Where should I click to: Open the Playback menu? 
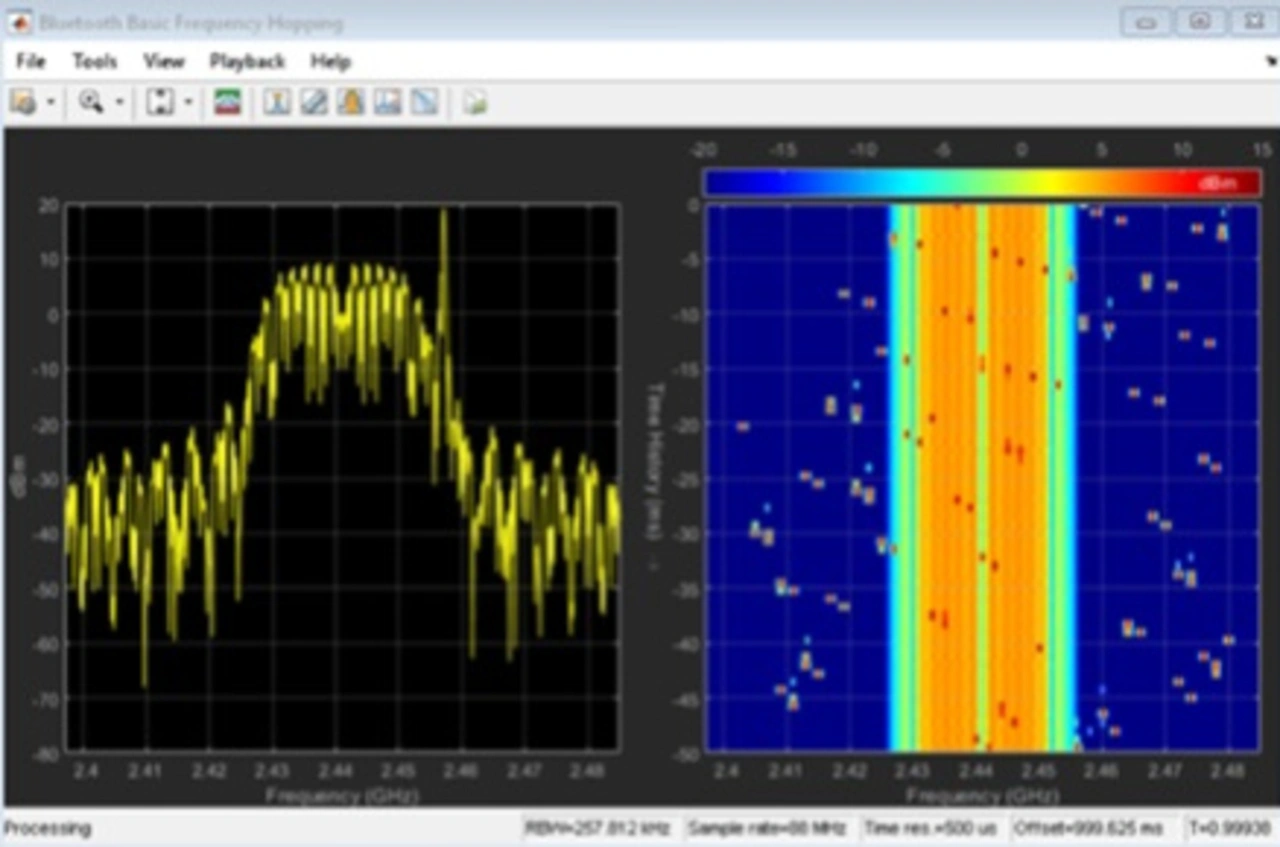[x=247, y=61]
